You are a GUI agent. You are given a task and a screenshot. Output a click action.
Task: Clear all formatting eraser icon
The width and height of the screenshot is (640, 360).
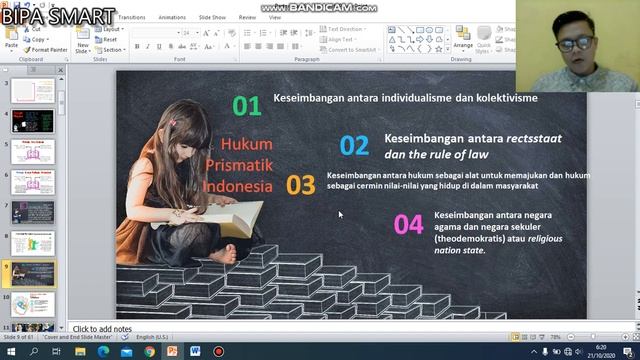tap(231, 33)
